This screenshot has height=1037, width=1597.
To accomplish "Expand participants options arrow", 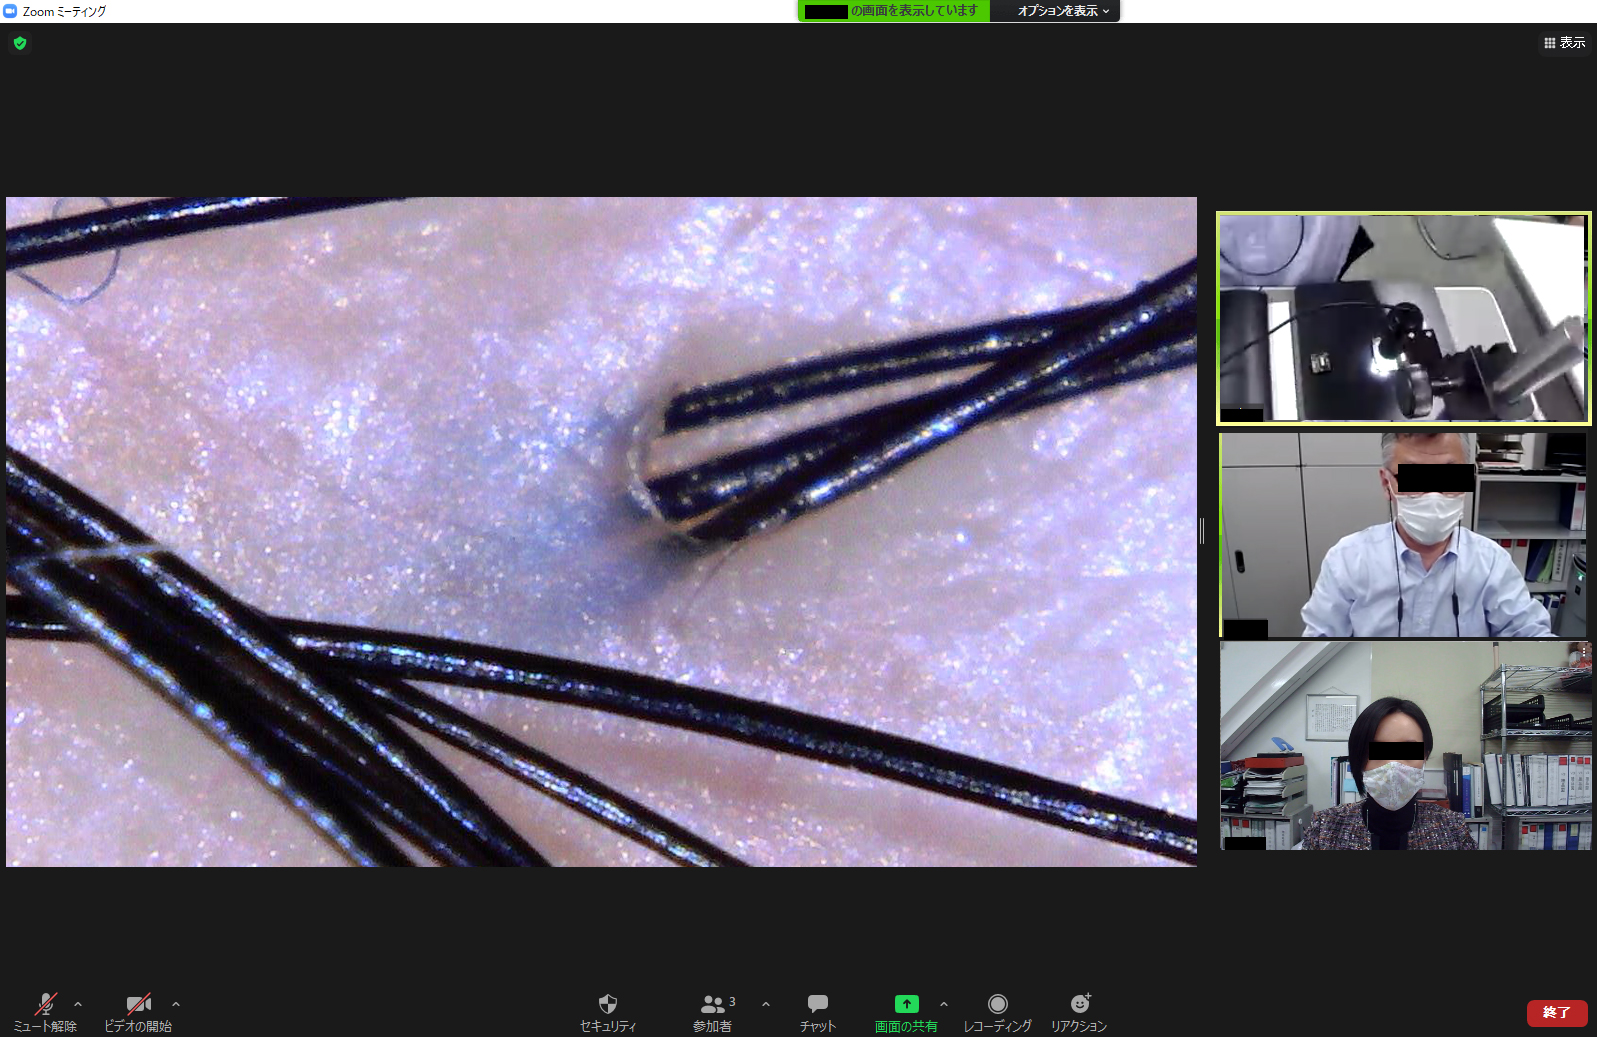I will tap(766, 1004).
